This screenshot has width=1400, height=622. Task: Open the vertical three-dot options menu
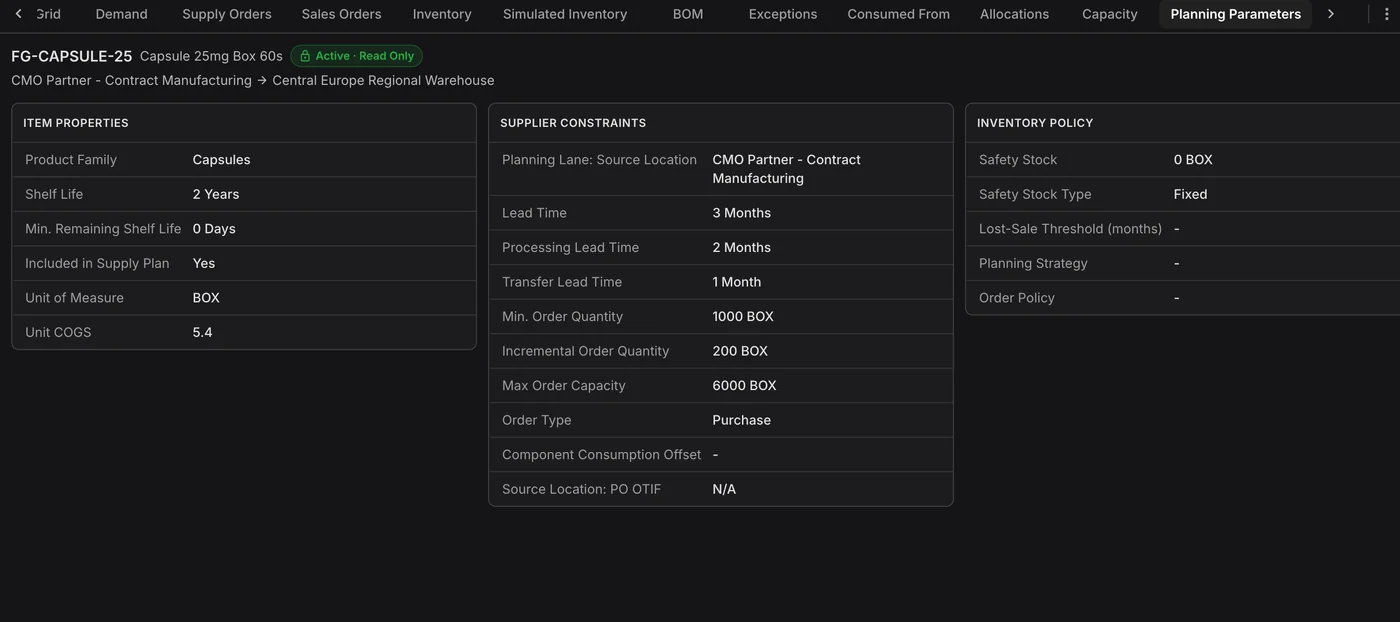click(x=1386, y=14)
